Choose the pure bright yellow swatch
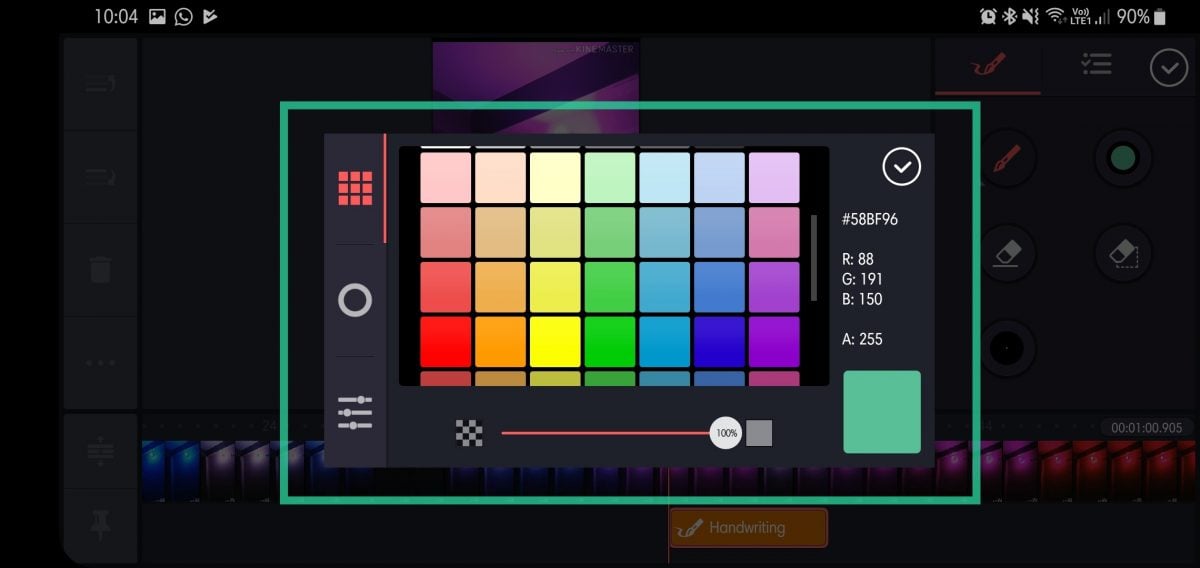 tap(555, 342)
